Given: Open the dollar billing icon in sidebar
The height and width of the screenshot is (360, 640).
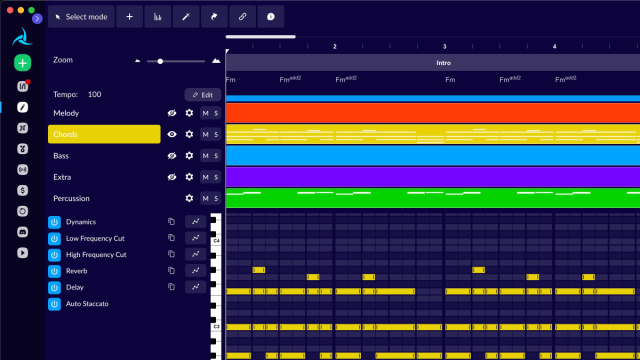Looking at the screenshot, I should click(22, 190).
